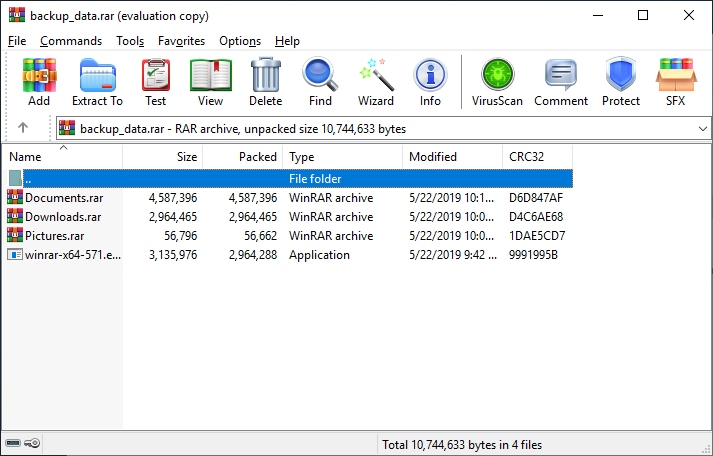Expand the archive path dropdown
The height and width of the screenshot is (456, 713).
point(701,128)
